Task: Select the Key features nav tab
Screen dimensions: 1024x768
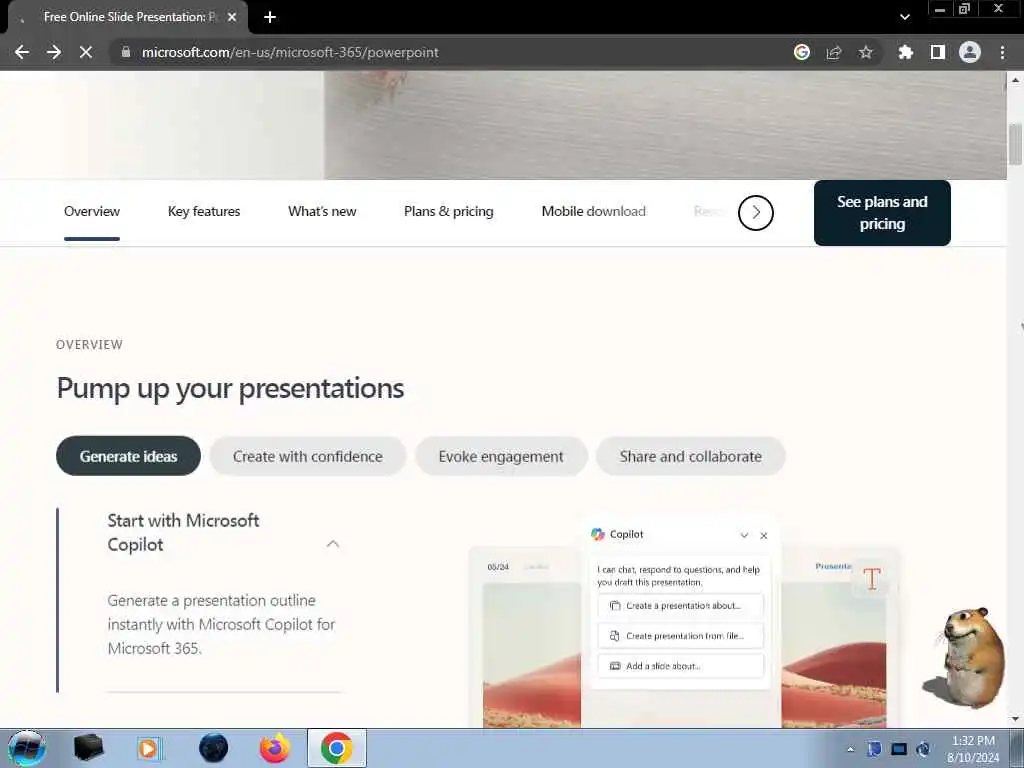Action: point(204,212)
